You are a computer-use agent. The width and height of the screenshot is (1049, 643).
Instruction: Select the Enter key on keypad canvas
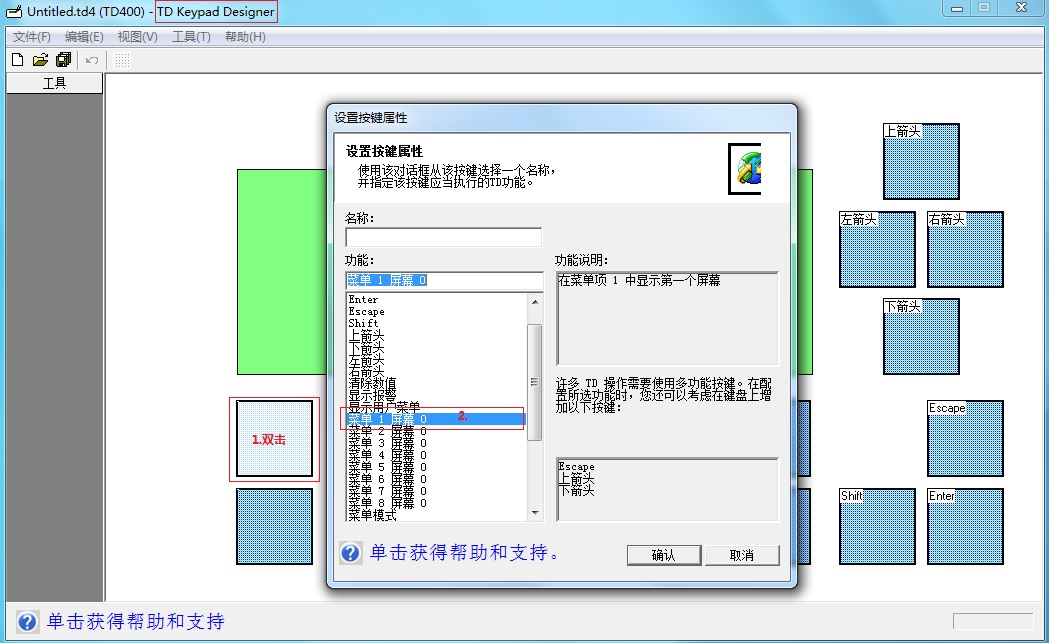(965, 527)
